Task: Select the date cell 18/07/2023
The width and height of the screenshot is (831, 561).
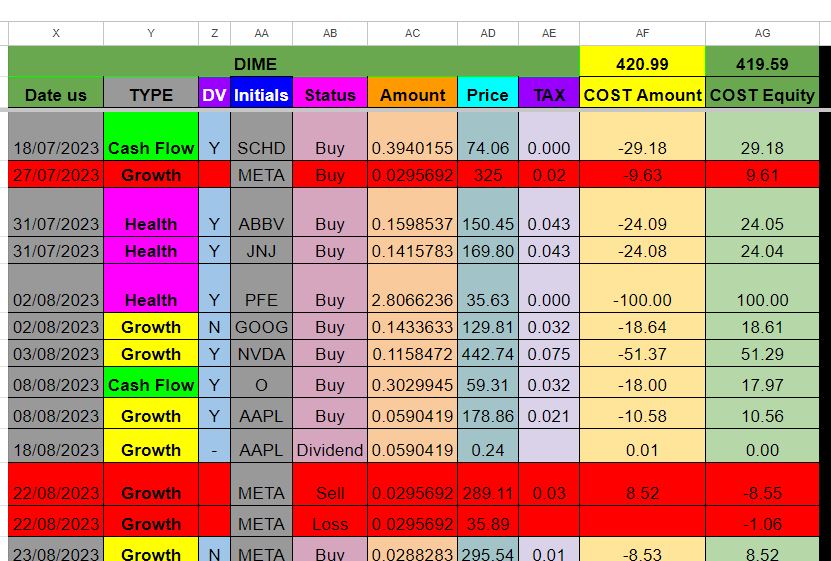Action: click(x=56, y=136)
